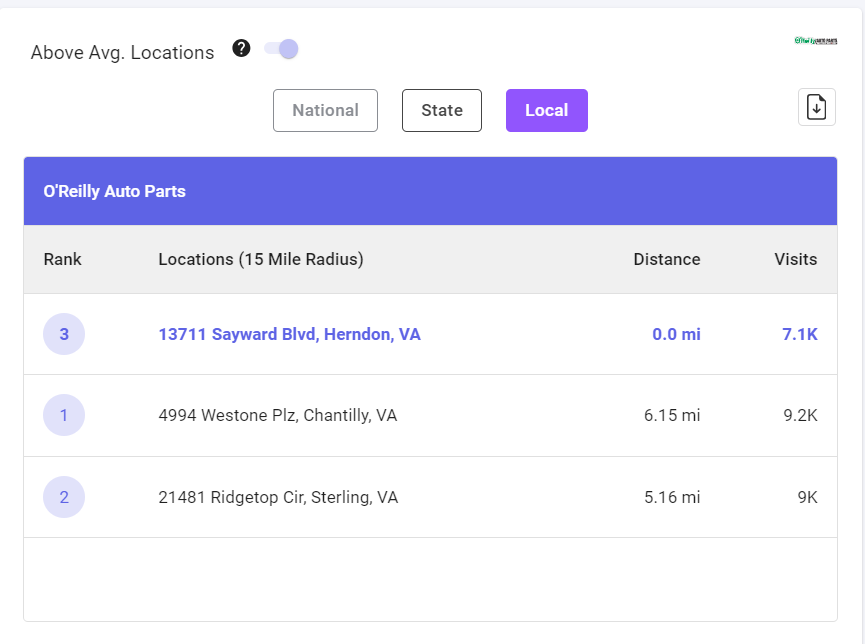Click the Above Avg. Locations label
The height and width of the screenshot is (644, 865).
(122, 53)
